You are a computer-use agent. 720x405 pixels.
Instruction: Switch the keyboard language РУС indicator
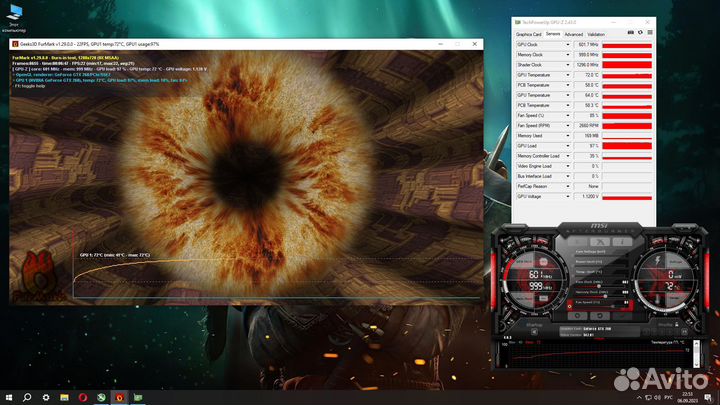click(669, 397)
